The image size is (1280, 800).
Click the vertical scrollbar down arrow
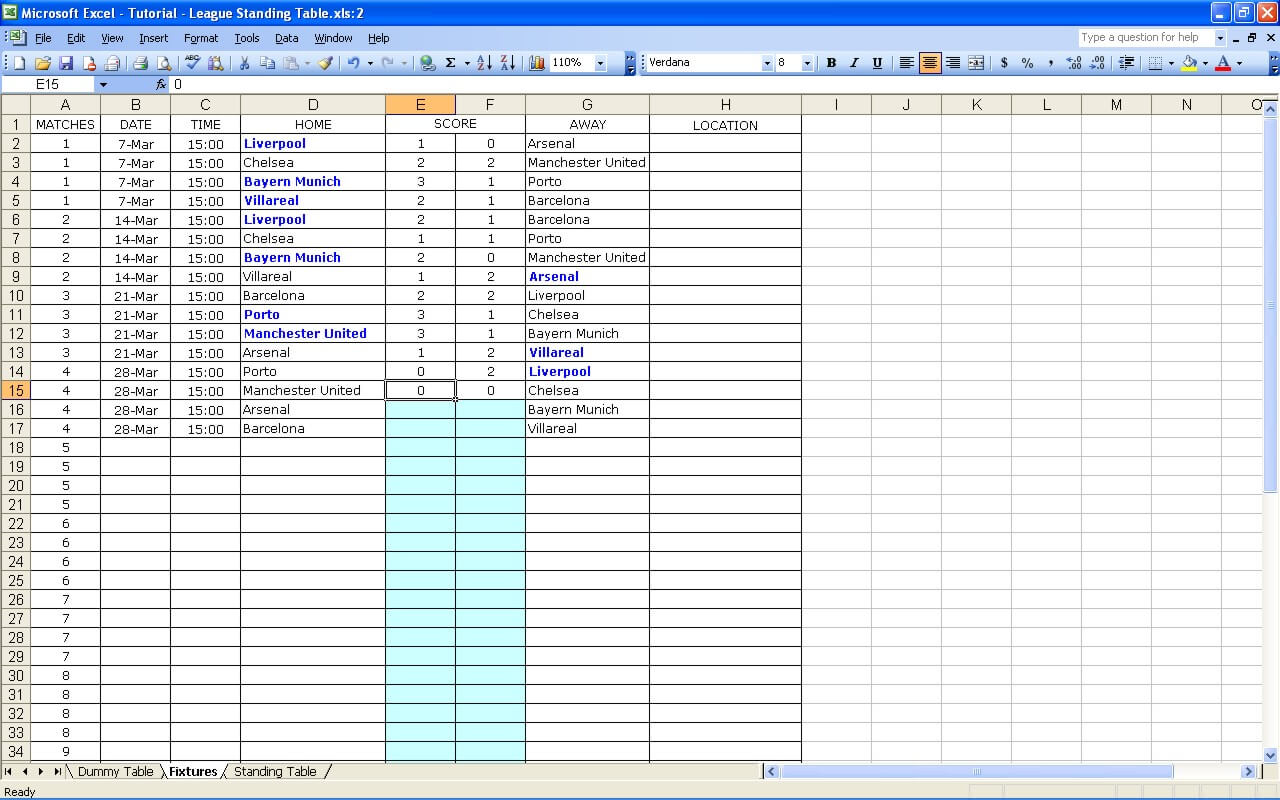(1271, 756)
